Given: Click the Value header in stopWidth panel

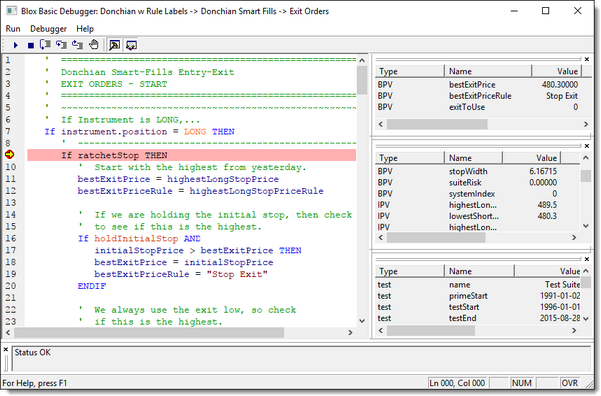Looking at the screenshot, I should (x=532, y=158).
